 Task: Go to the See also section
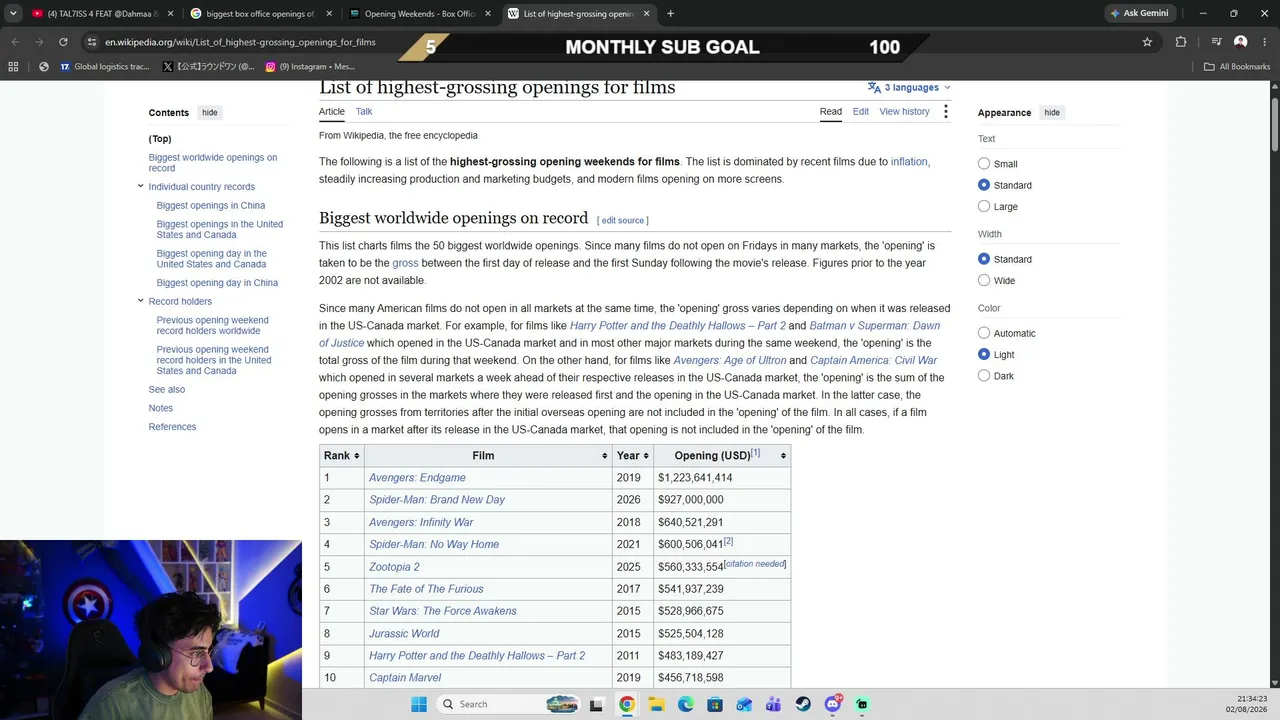pyautogui.click(x=167, y=389)
